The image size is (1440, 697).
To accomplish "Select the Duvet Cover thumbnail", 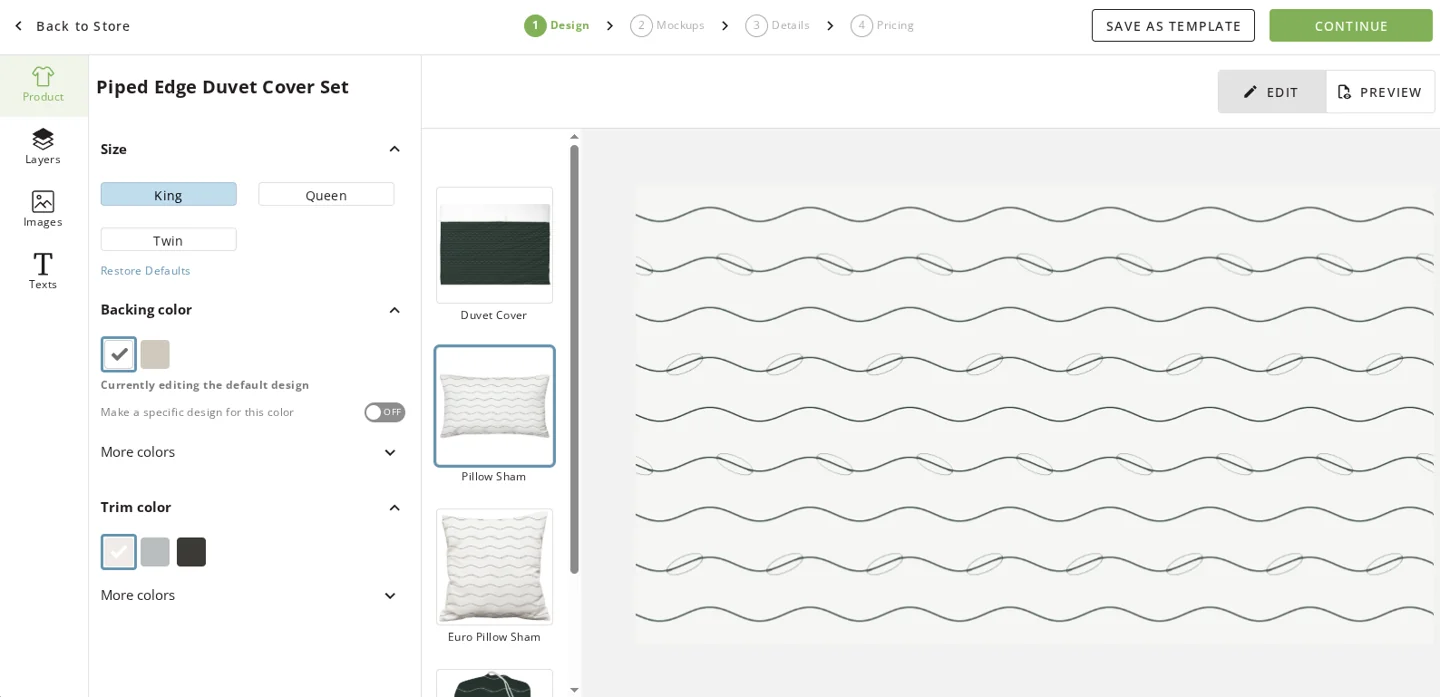I will [494, 245].
